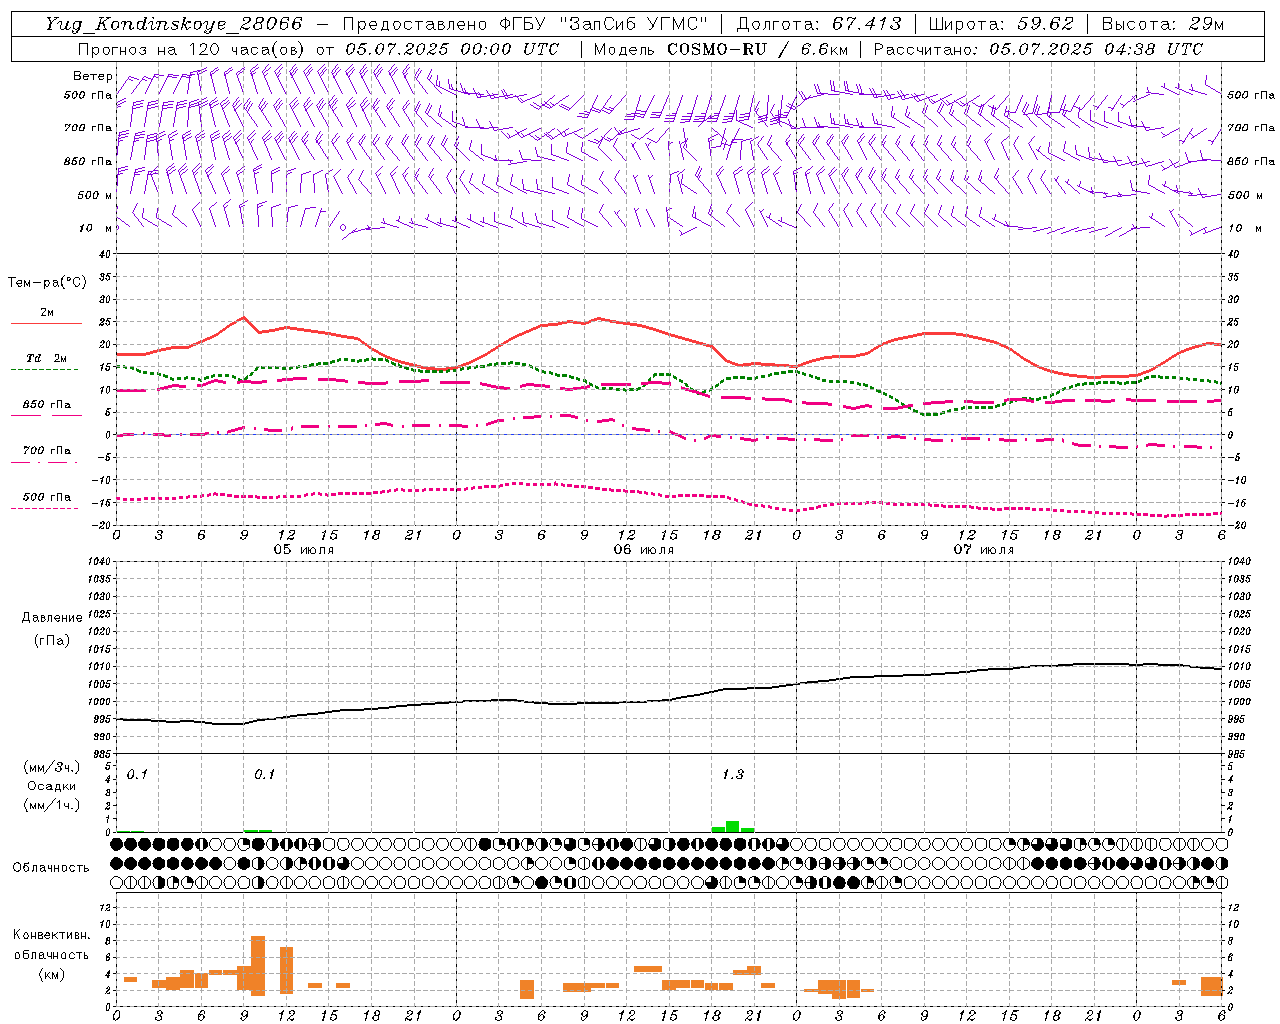1280x1024 pixels.
Task: Click the (мм/3ч.) units label
Action: [x=52, y=767]
